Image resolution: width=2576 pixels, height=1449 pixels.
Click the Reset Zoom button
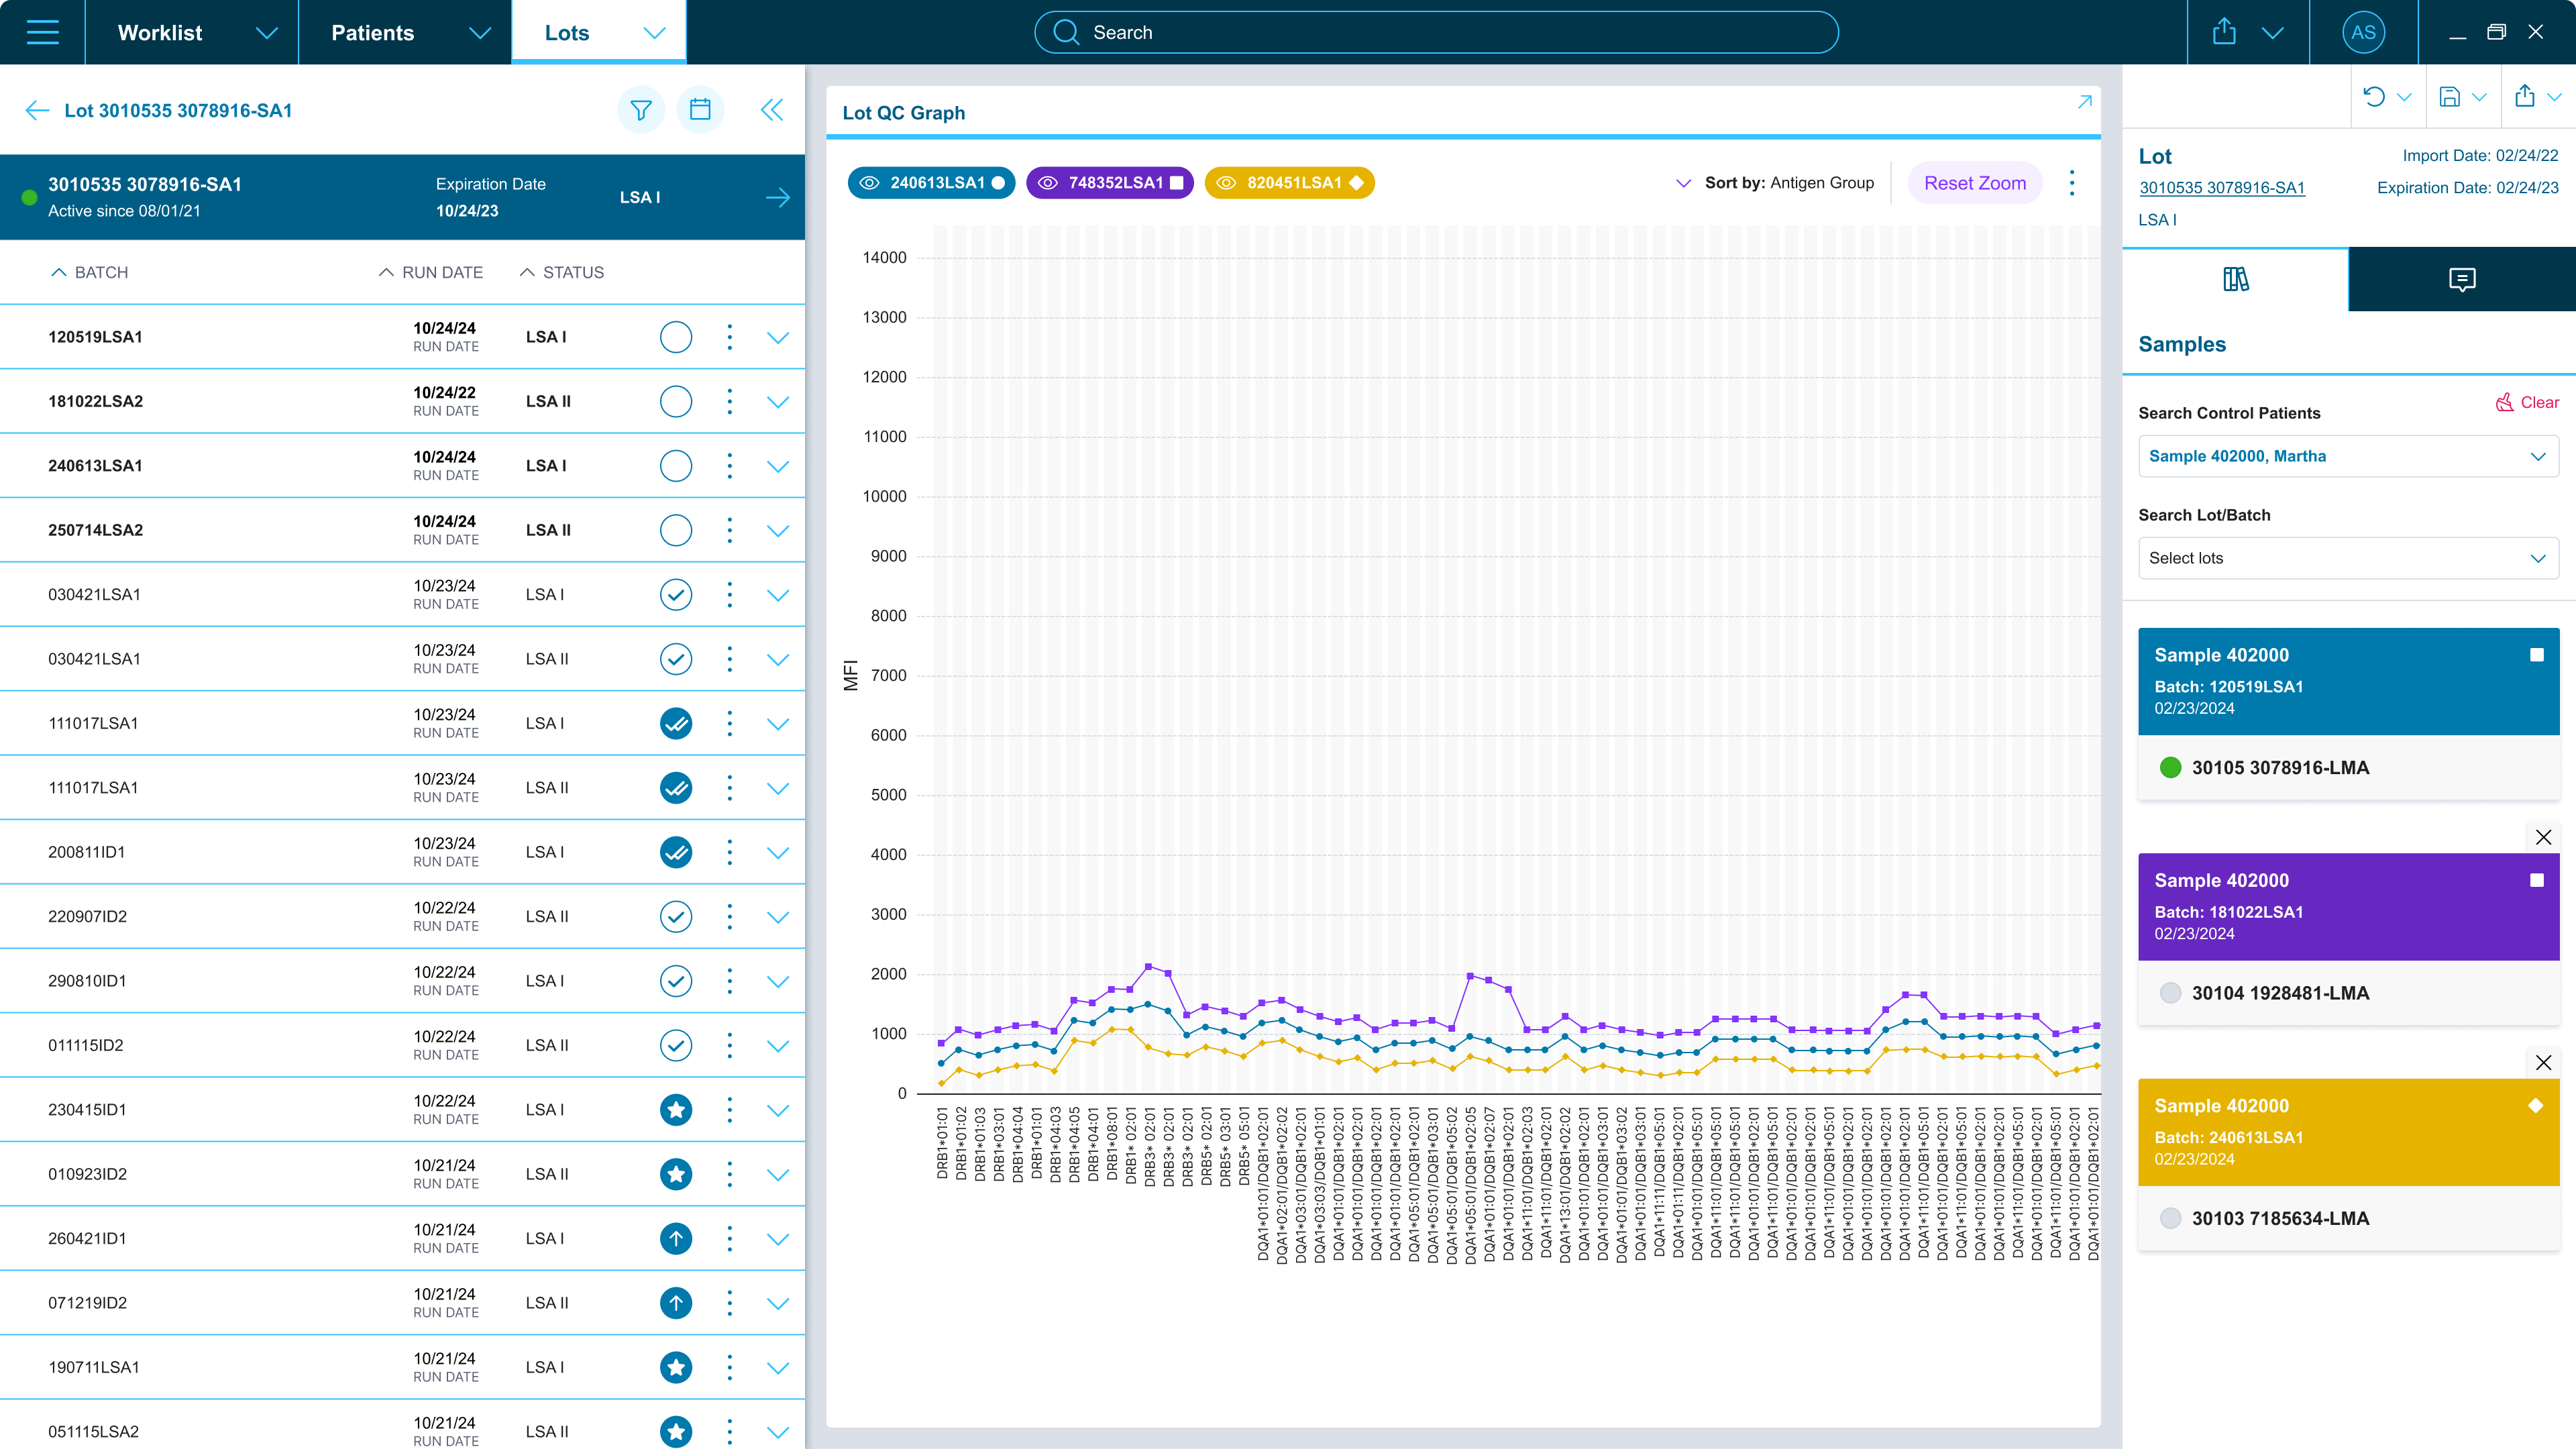[x=1974, y=183]
